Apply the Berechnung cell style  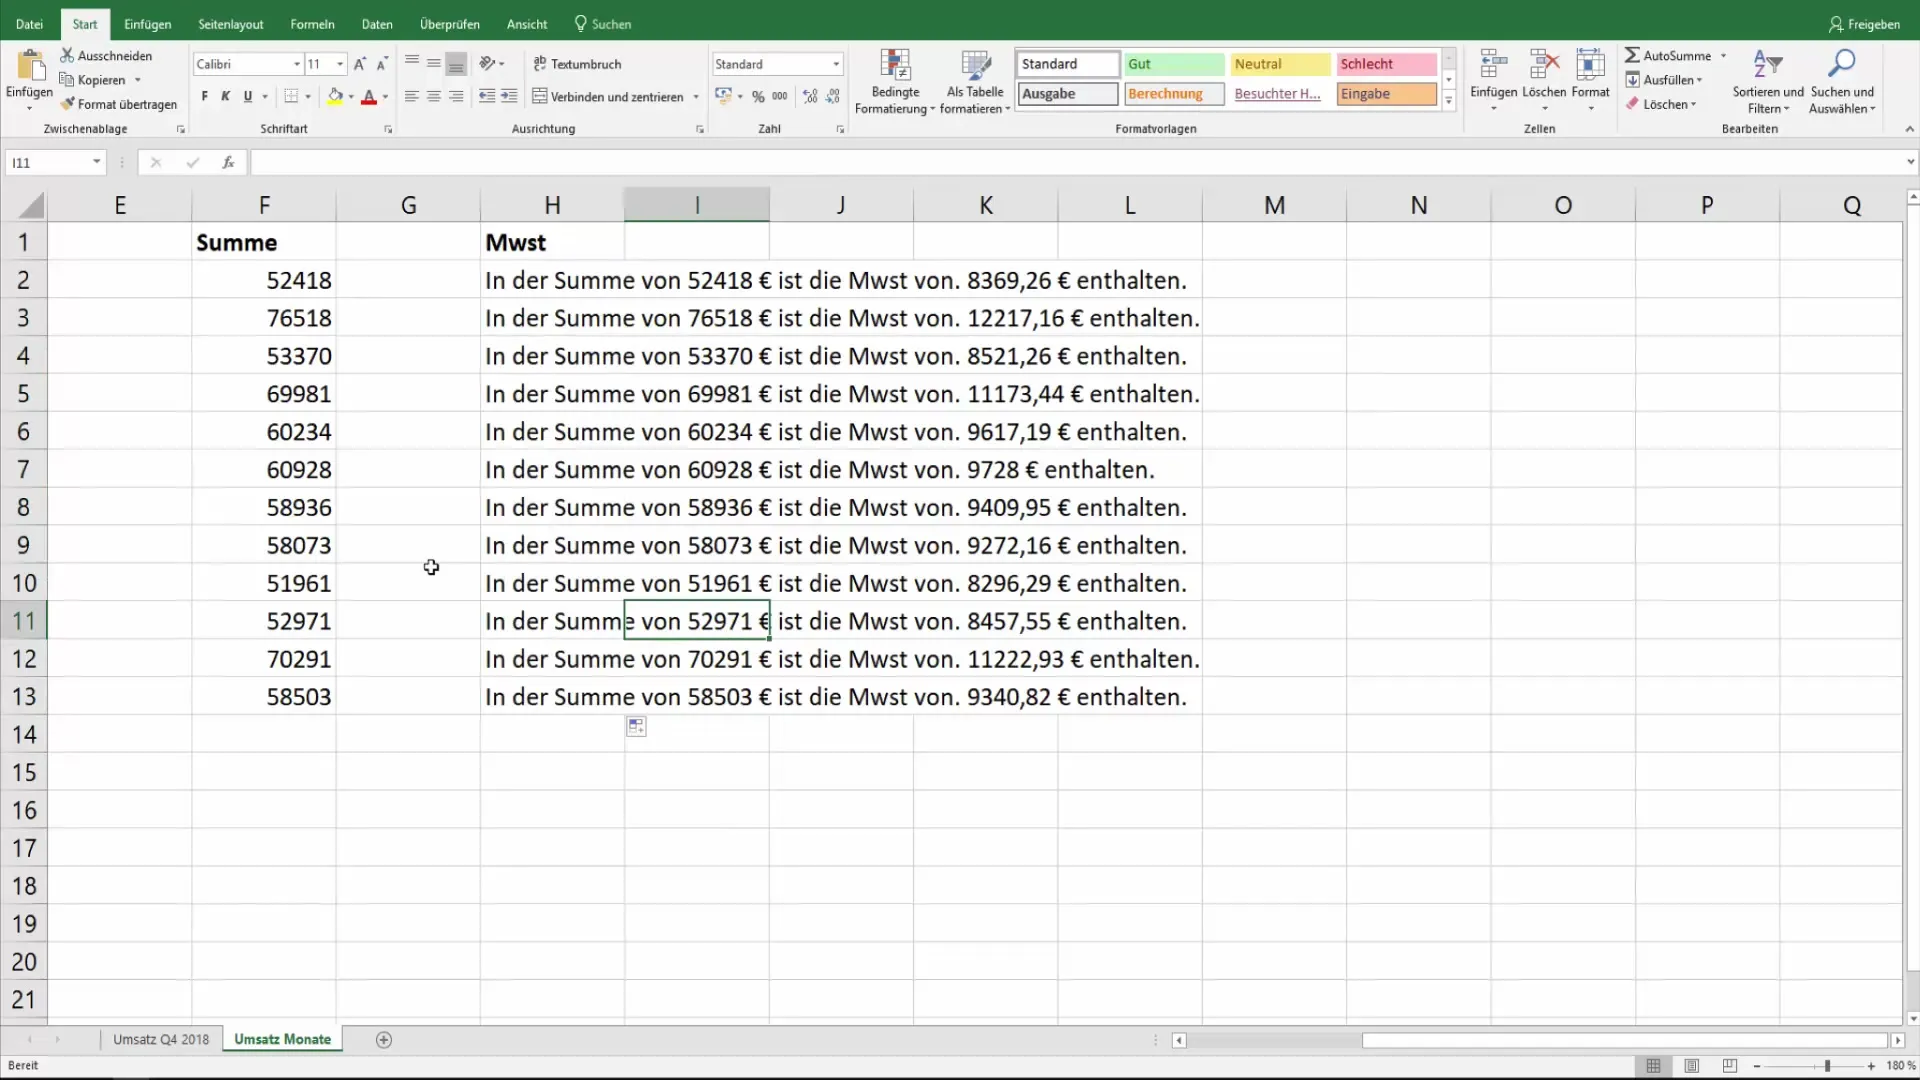pos(1174,94)
